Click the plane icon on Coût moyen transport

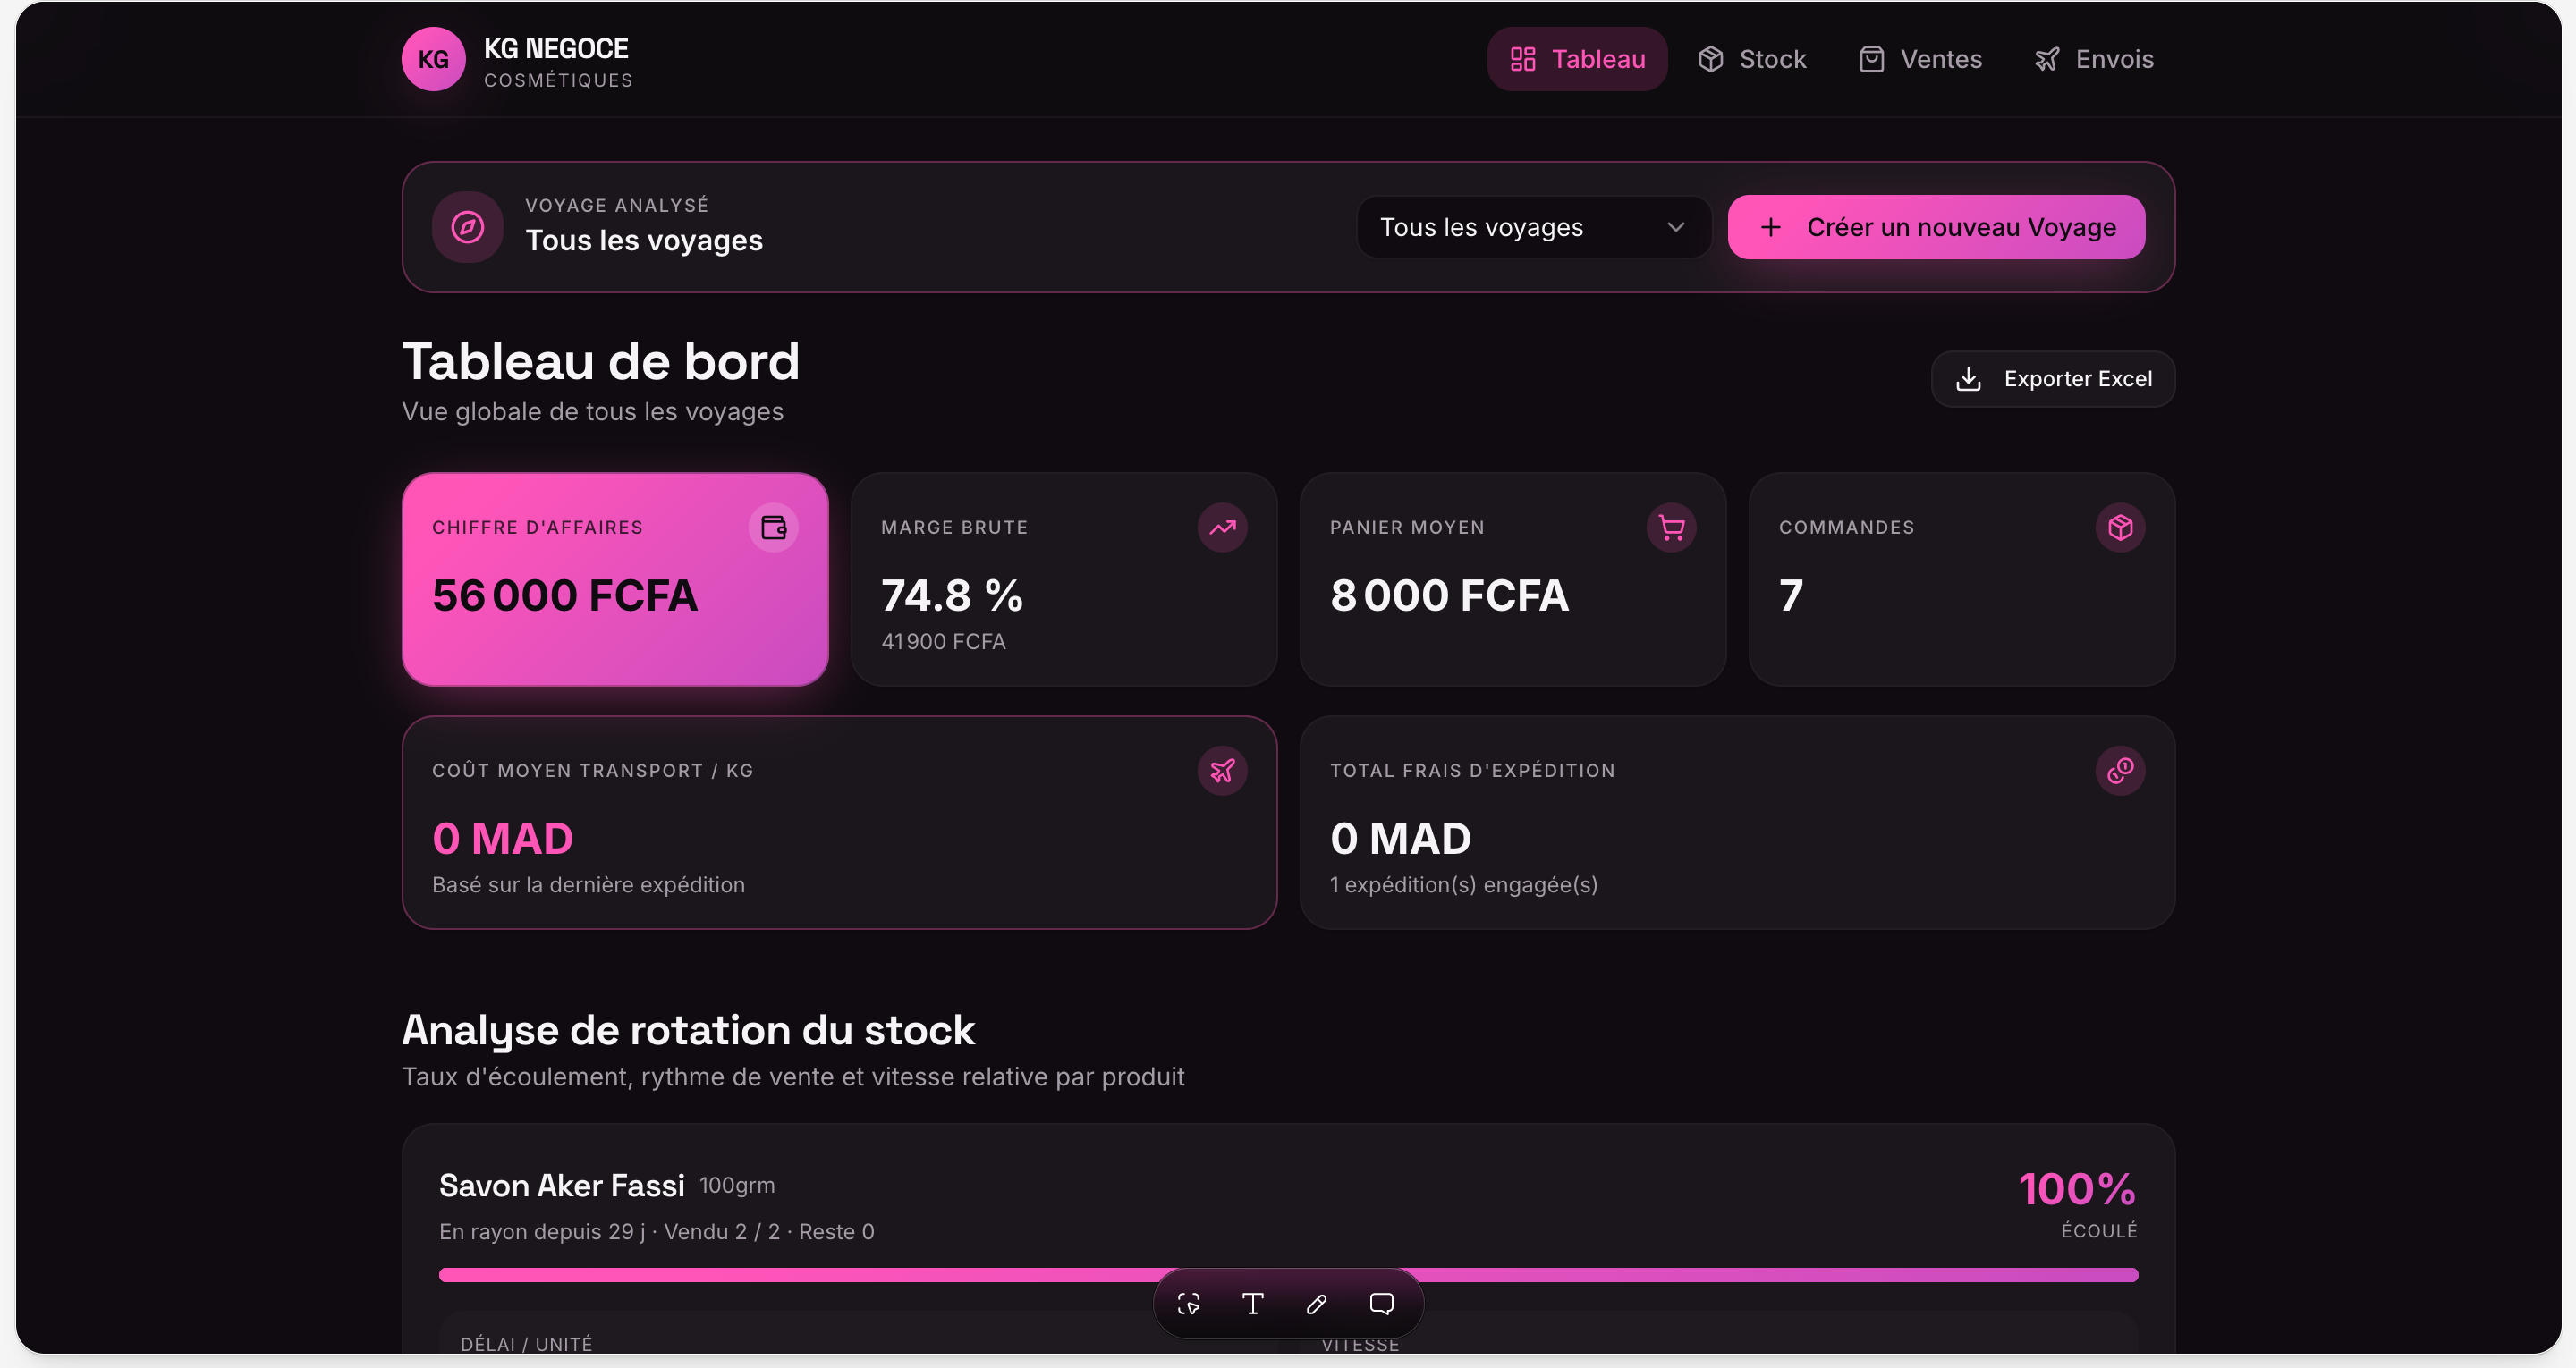point(1223,770)
